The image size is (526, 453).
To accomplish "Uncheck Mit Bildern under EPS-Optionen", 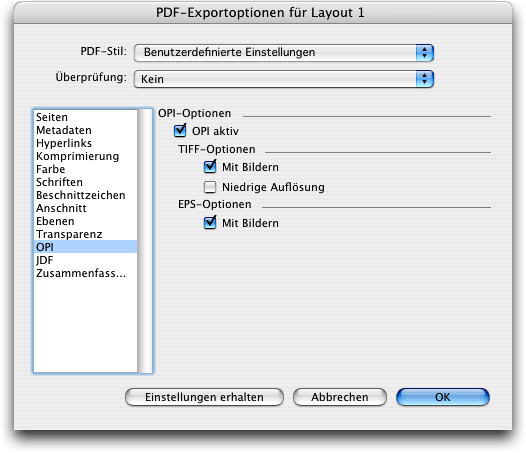I will (210, 223).
